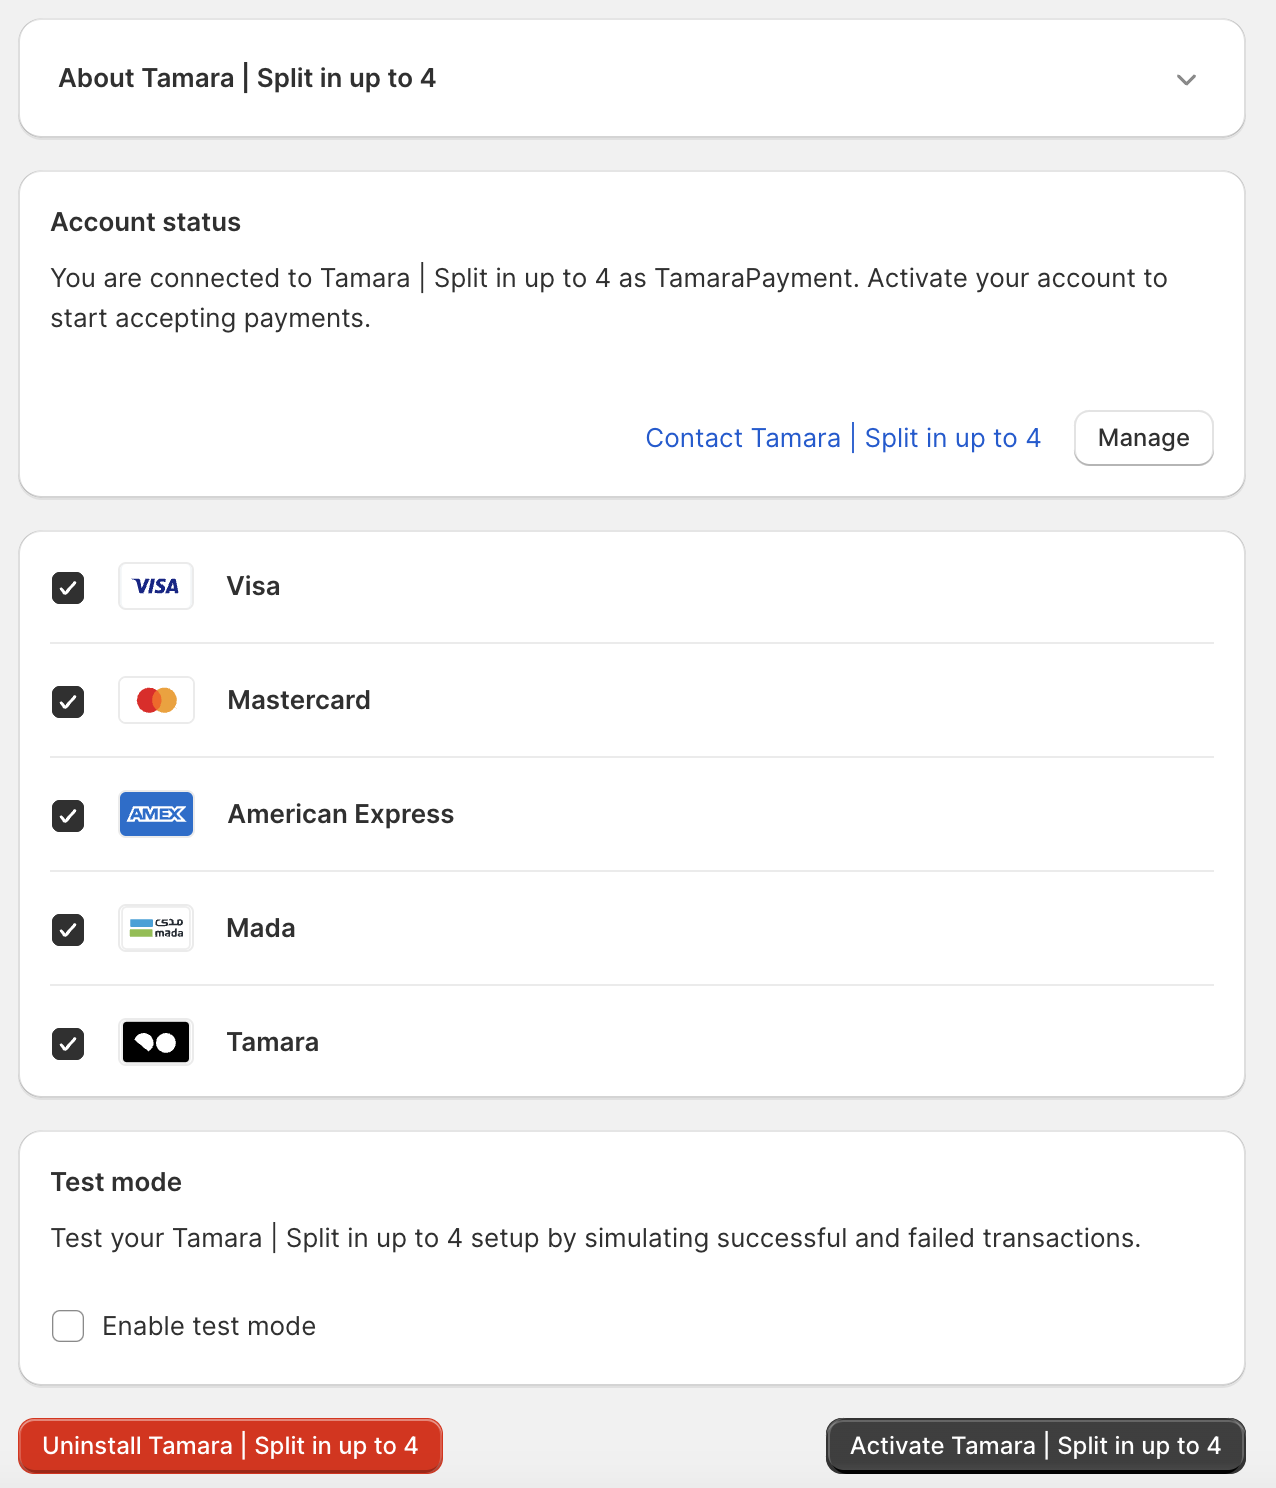This screenshot has width=1276, height=1488.
Task: Click Uninstall Tamara button
Action: click(x=230, y=1446)
